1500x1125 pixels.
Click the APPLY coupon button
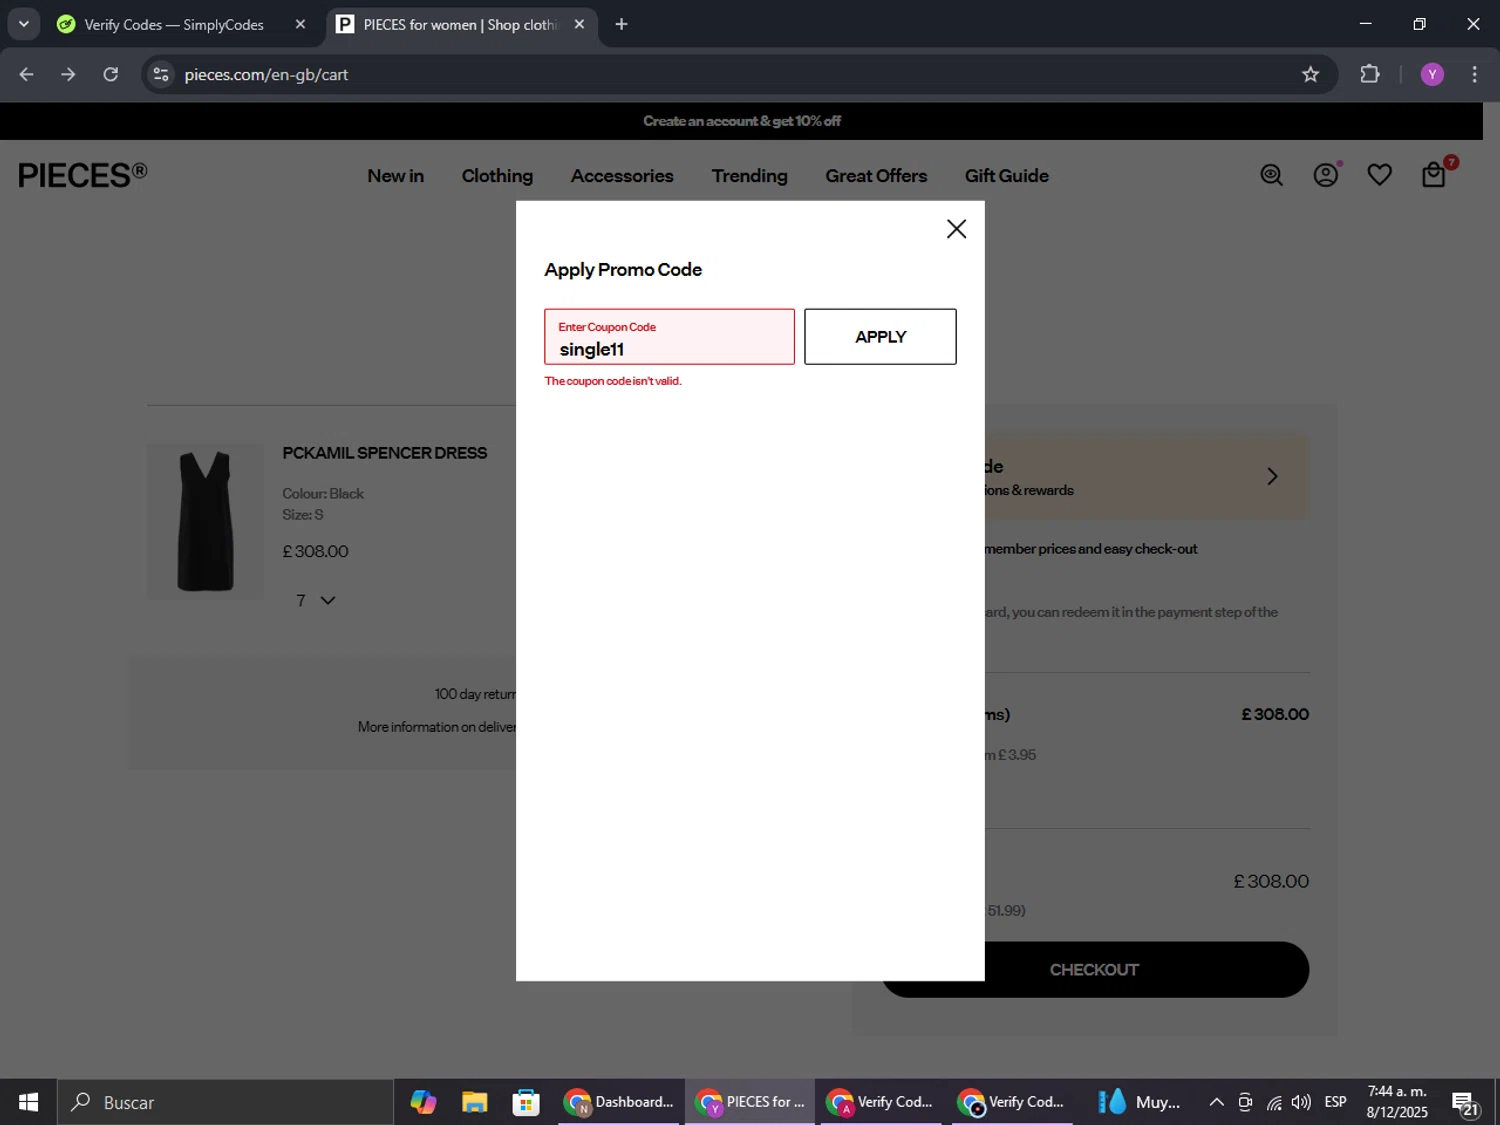[x=880, y=337]
